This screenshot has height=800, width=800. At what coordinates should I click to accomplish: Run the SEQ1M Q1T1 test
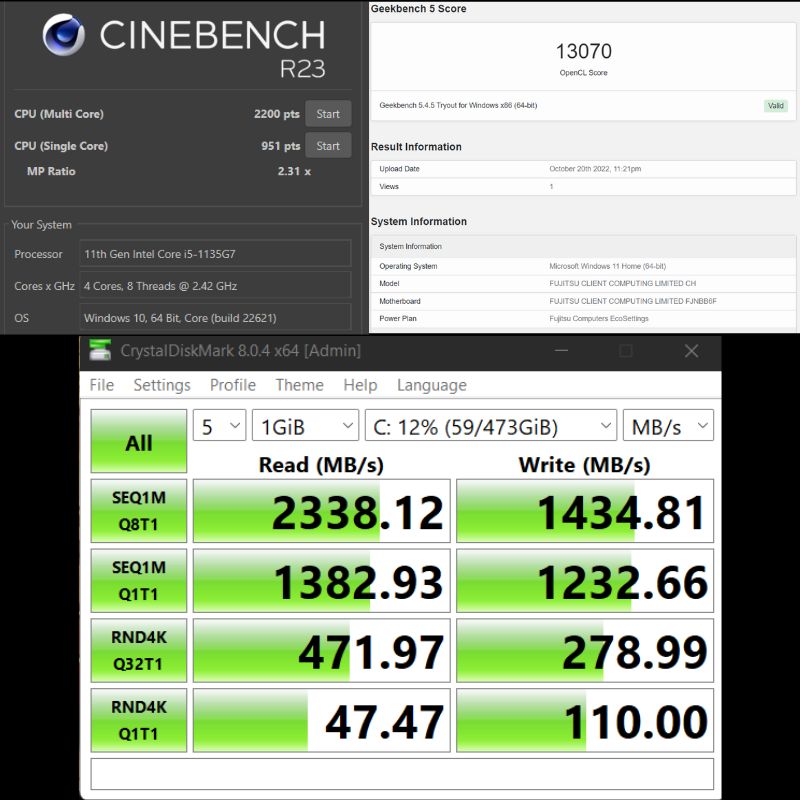click(x=139, y=581)
